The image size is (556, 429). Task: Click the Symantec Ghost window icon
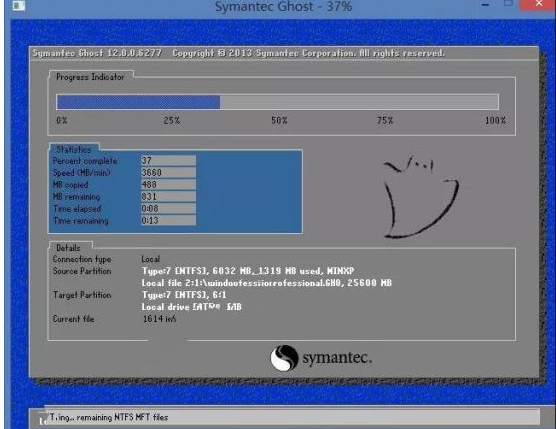click(19, 6)
